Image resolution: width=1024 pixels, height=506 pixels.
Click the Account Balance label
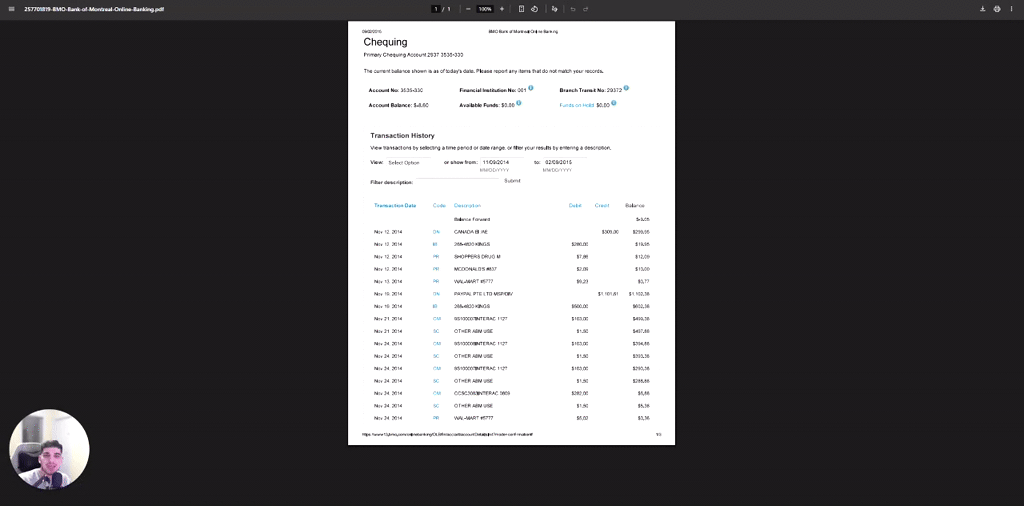[390, 105]
